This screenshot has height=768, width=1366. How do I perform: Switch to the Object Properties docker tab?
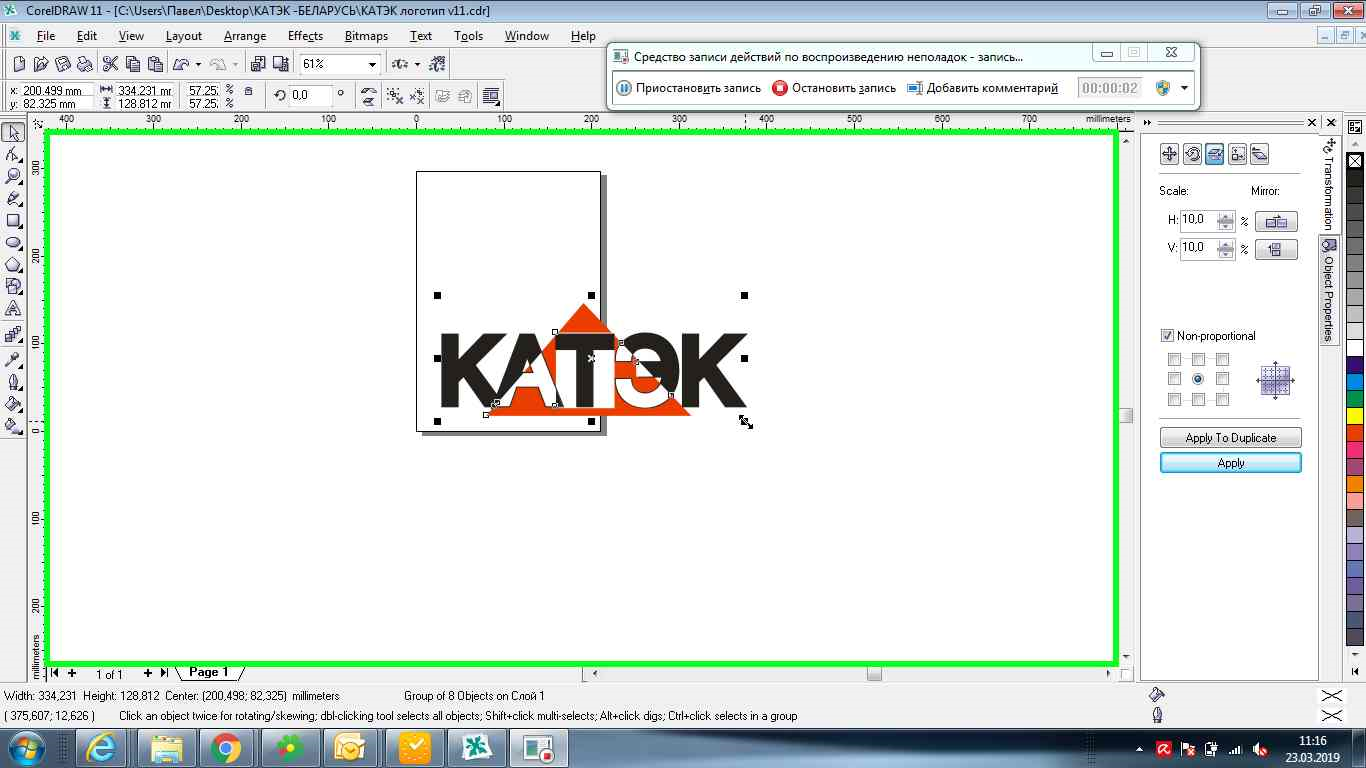click(1329, 291)
